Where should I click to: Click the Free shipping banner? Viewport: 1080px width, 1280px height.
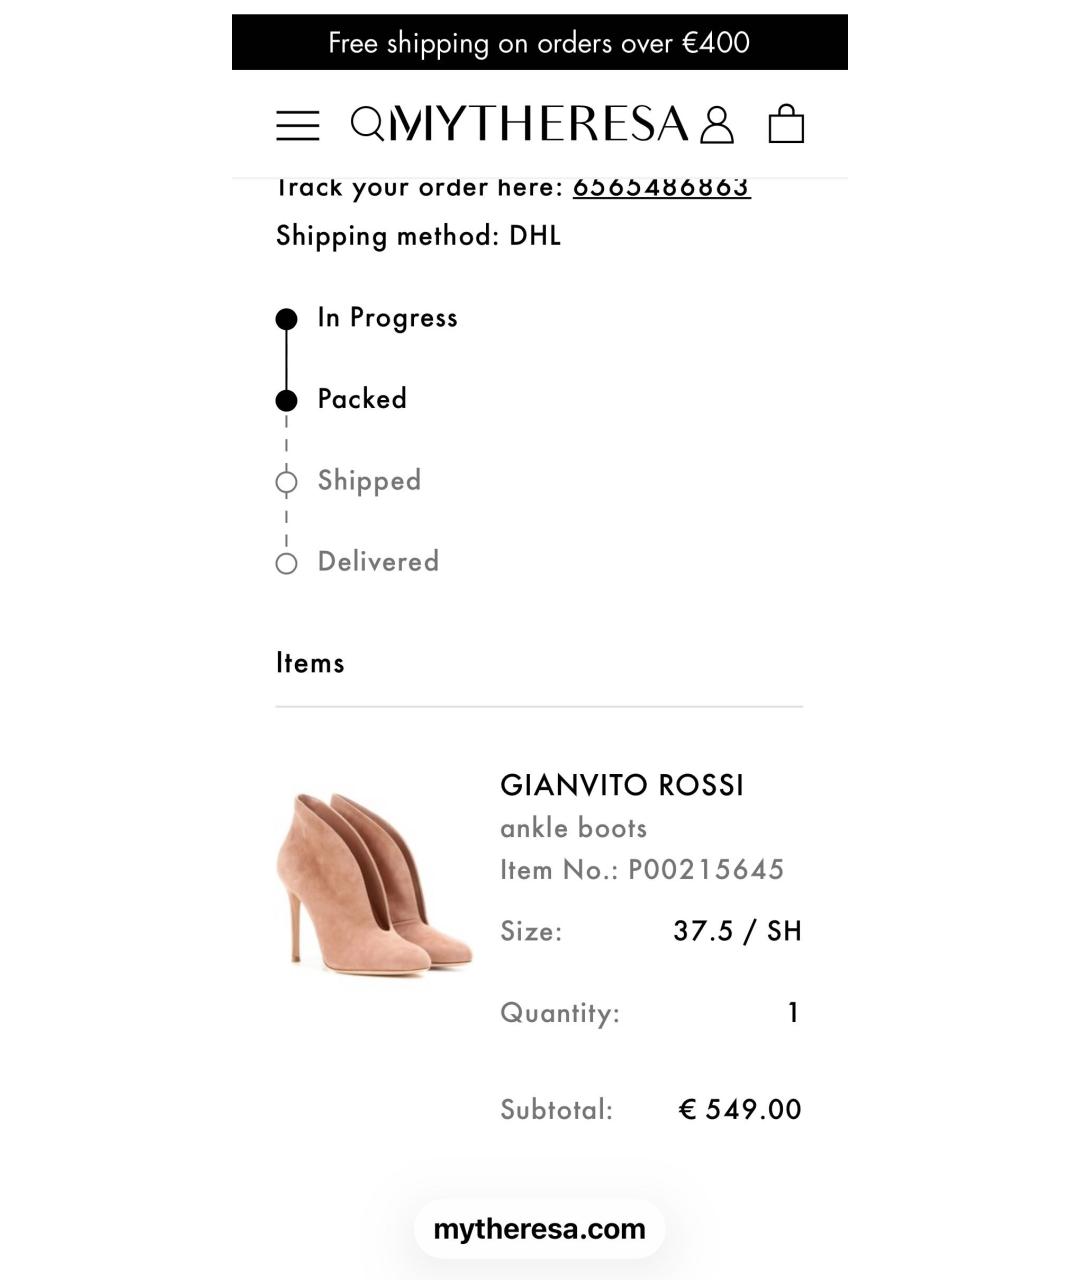tap(540, 42)
